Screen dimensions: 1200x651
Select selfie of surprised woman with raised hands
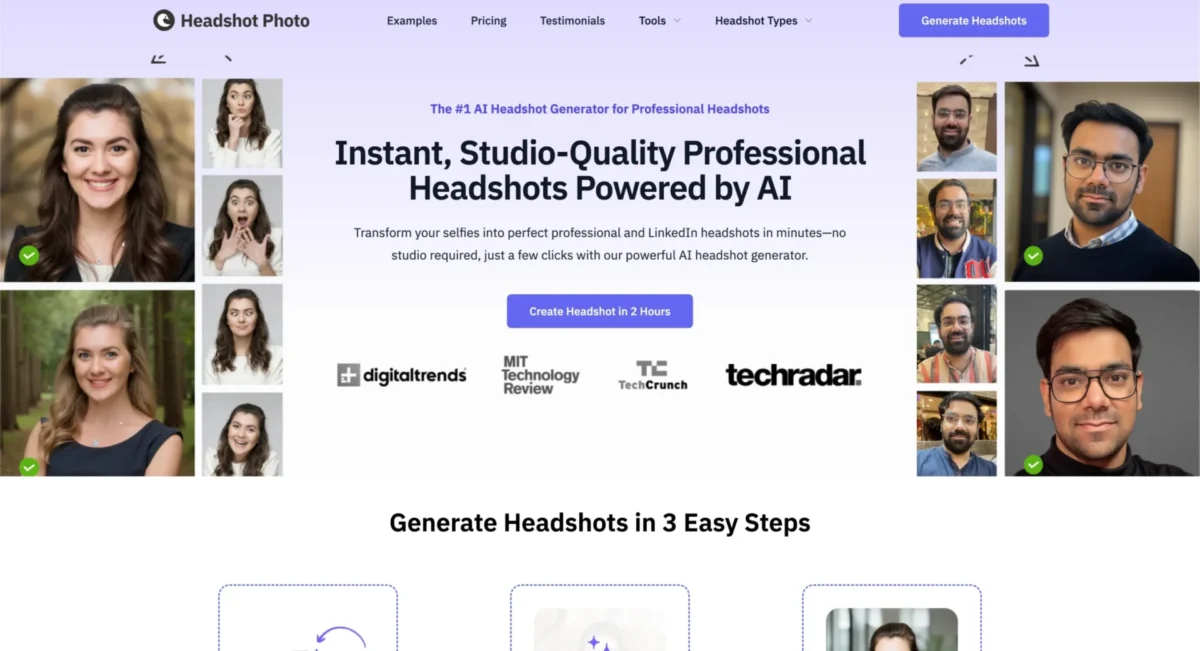[242, 225]
